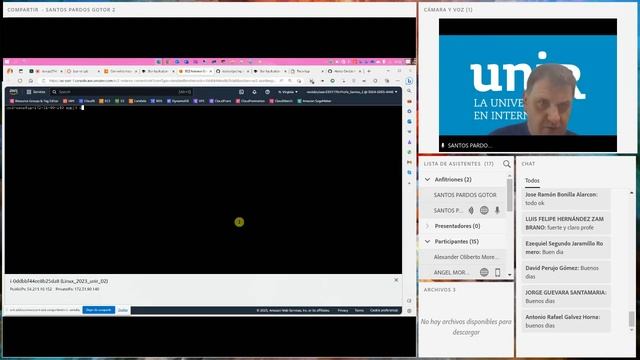Click LUIS FELIPE HERNÁNDEZ ZAMBRANO chat message

click(x=566, y=223)
